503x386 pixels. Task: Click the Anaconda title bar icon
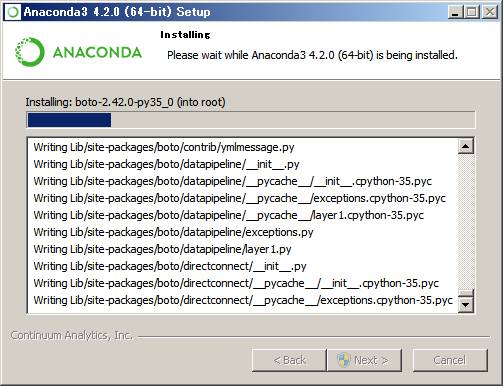point(13,12)
